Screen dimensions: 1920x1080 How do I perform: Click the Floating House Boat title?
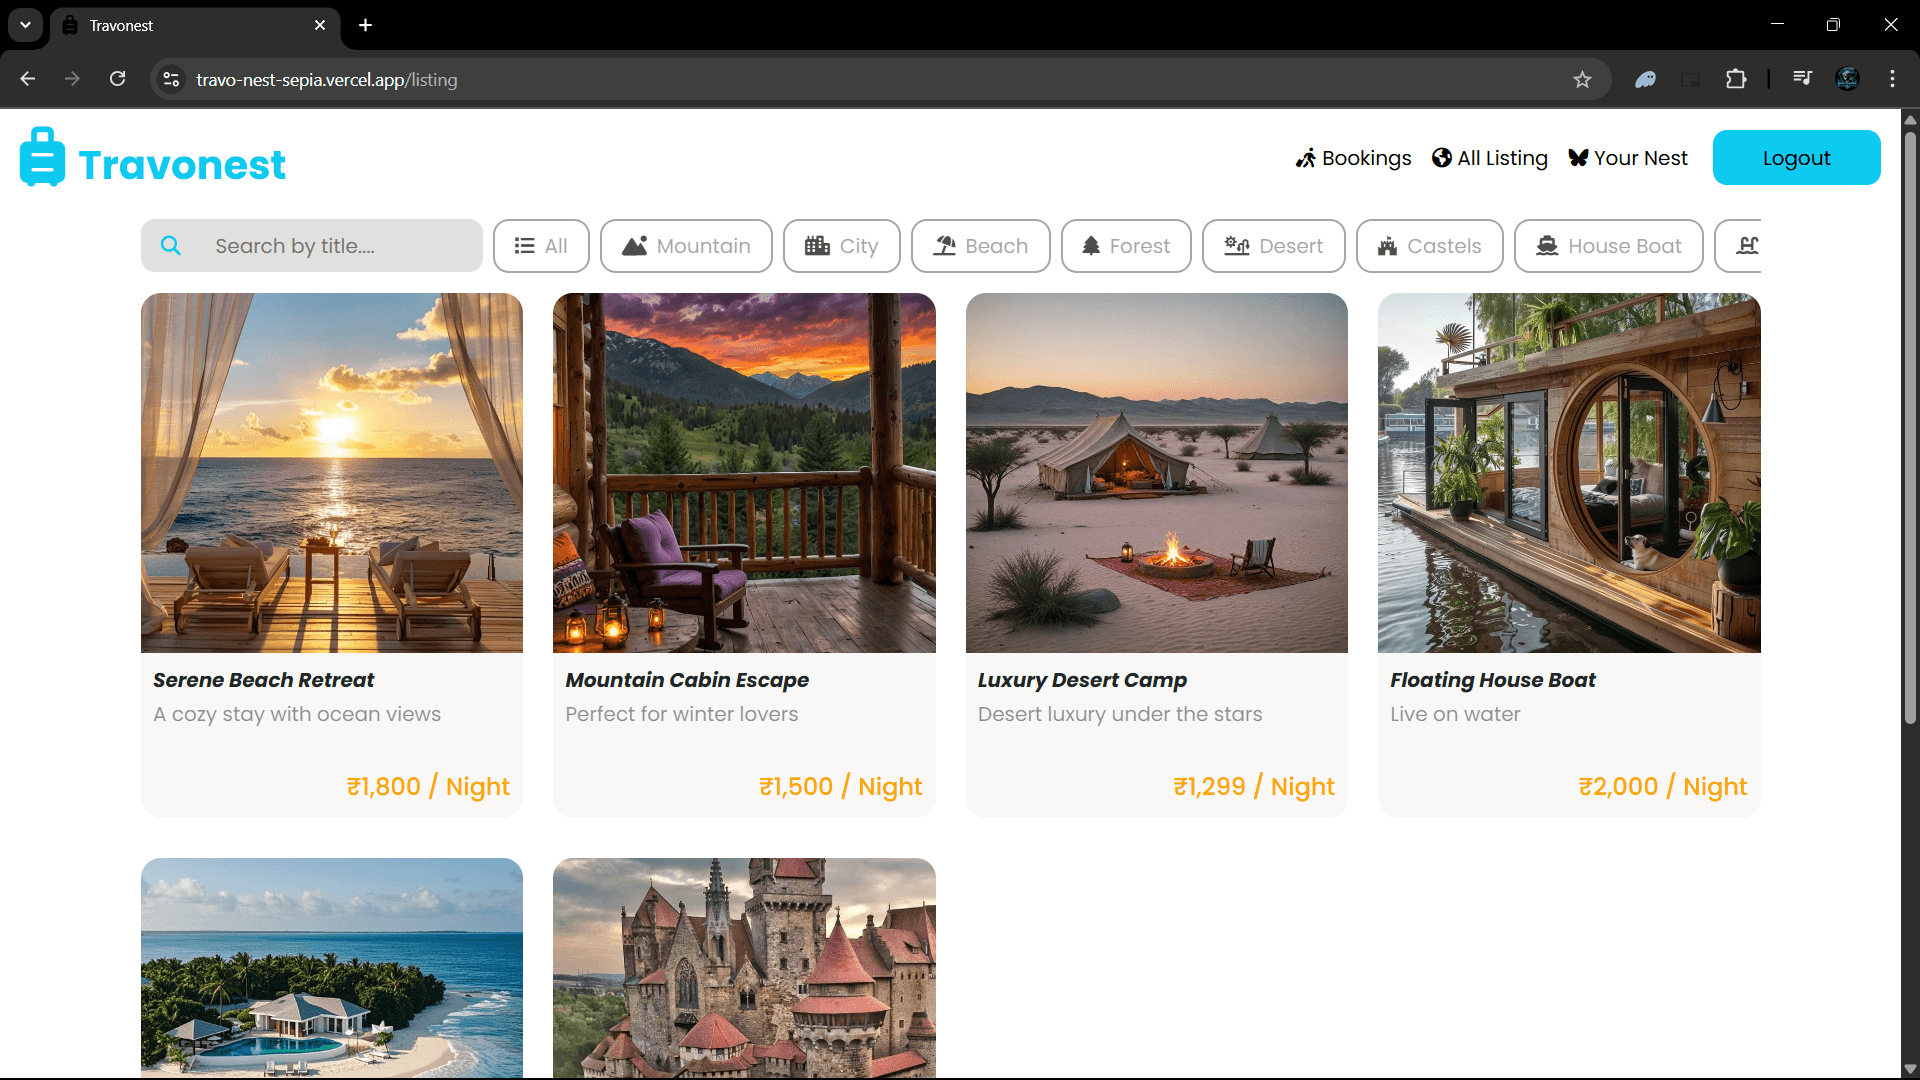[1493, 680]
